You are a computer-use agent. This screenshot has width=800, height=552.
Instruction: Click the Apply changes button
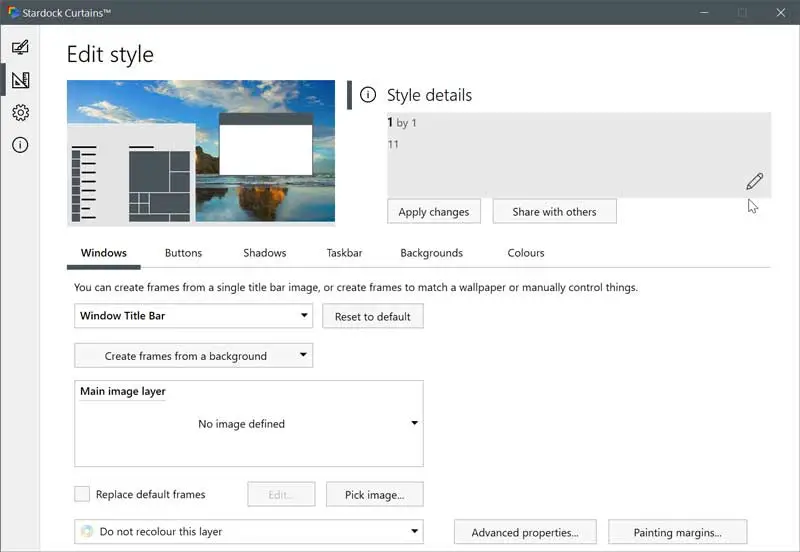tap(434, 212)
